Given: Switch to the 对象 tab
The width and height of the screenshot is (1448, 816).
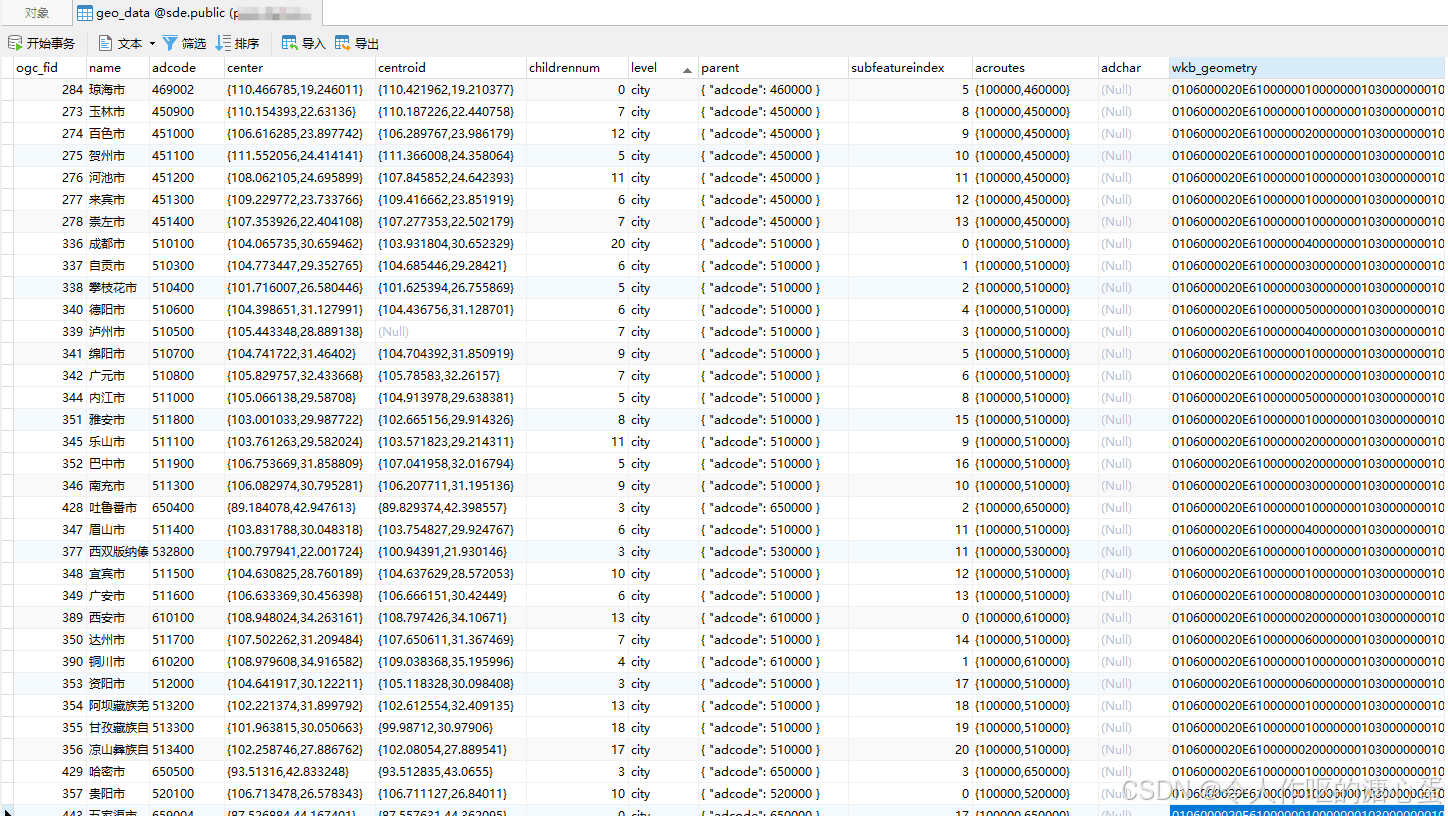Looking at the screenshot, I should click(37, 13).
